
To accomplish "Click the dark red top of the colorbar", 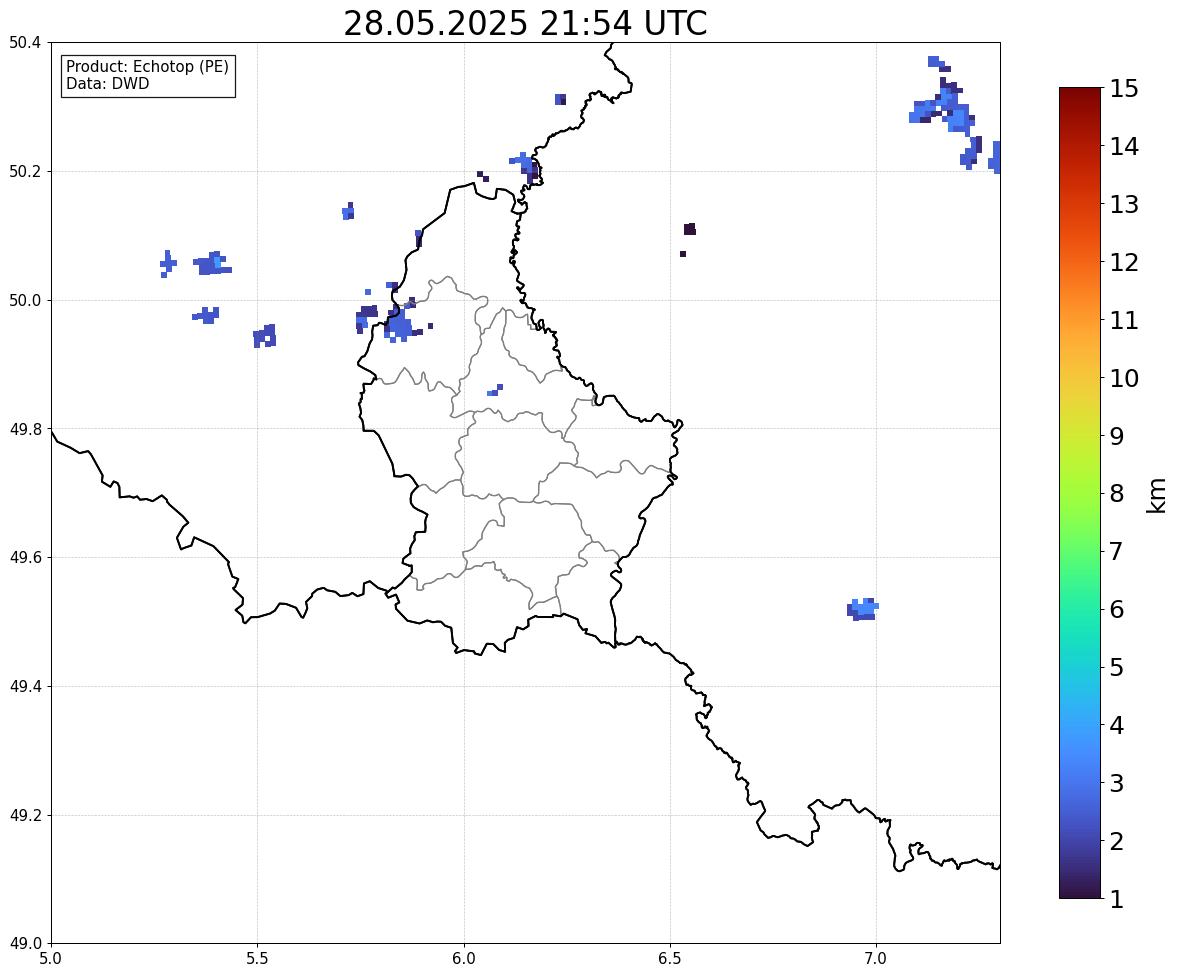I will 1080,101.
